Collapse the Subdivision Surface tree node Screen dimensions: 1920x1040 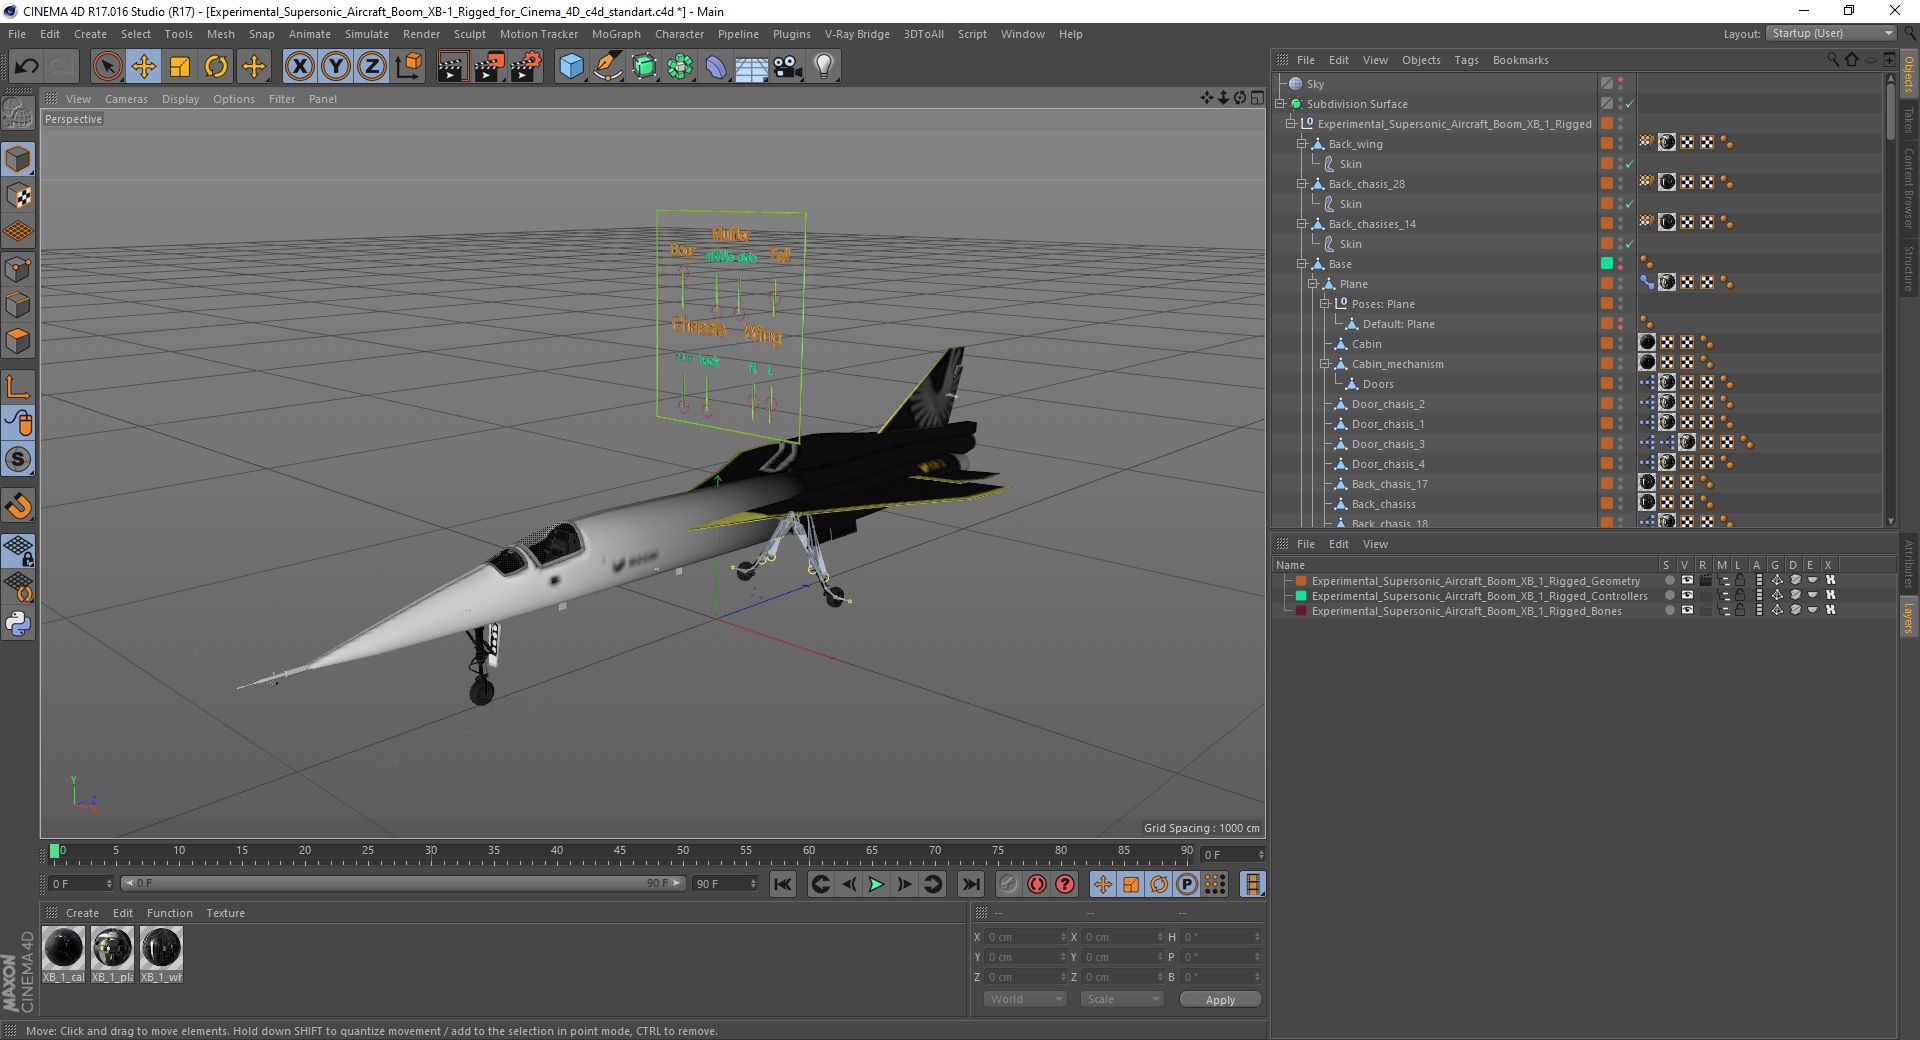coord(1280,104)
